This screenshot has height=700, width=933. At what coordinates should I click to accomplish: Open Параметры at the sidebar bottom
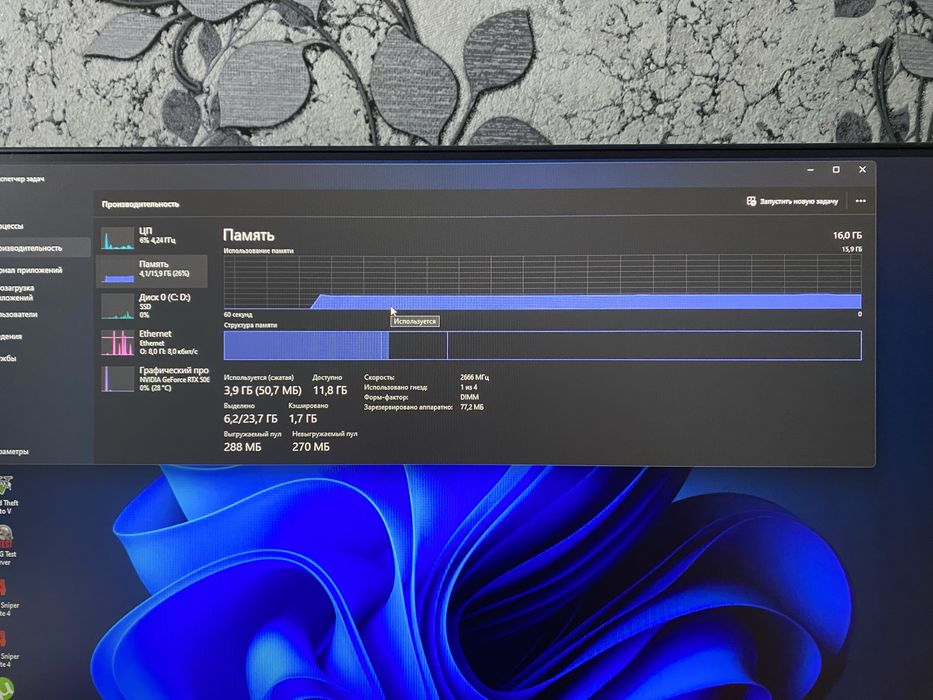15,452
